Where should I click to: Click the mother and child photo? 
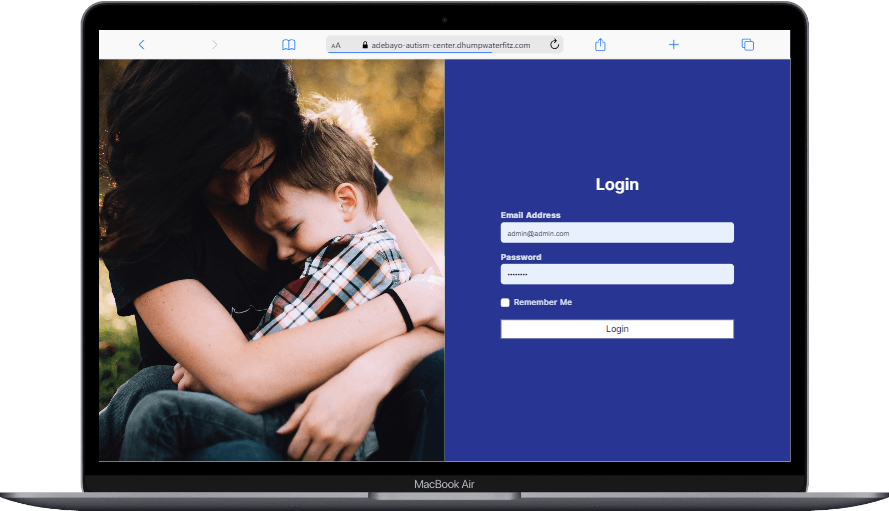(x=271, y=260)
